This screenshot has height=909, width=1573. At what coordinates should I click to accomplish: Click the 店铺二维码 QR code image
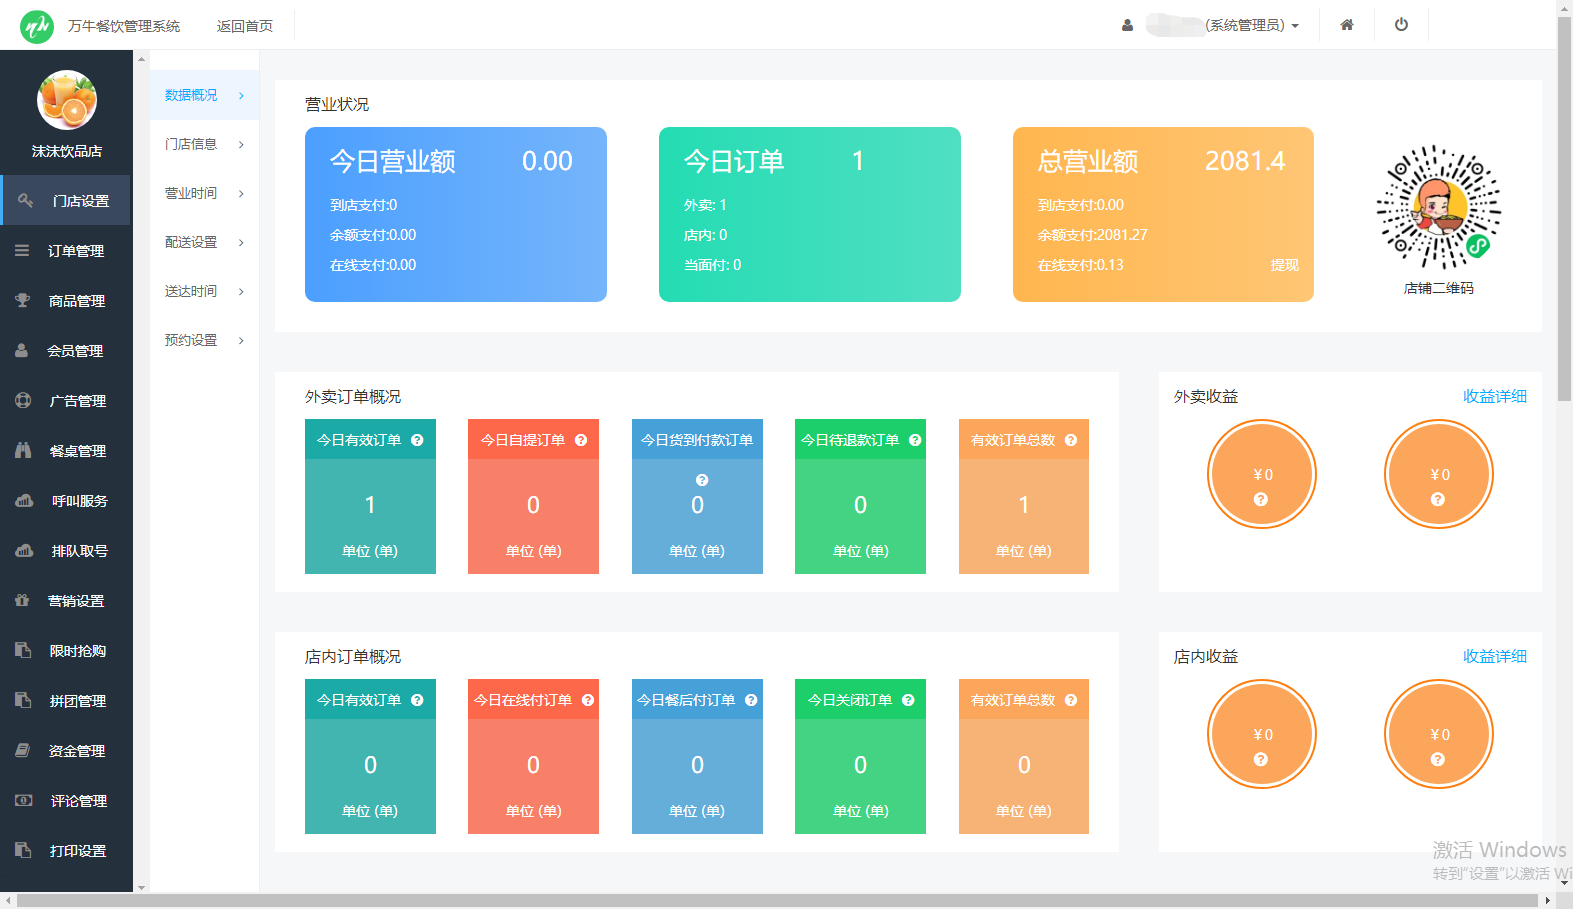point(1438,208)
